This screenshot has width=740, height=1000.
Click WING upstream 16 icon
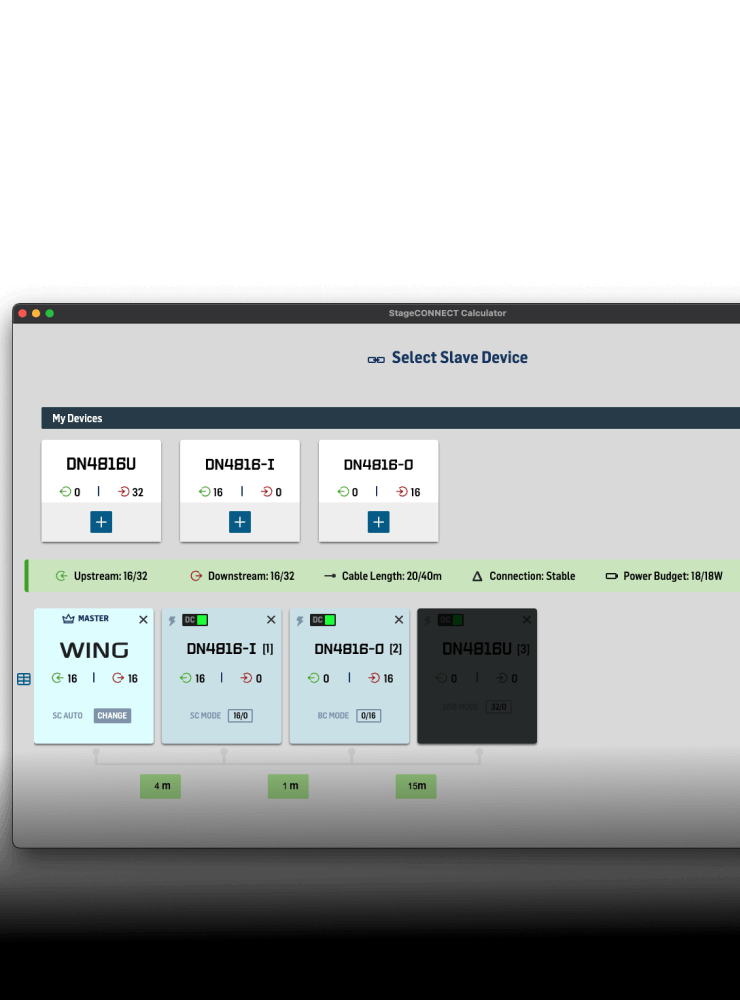(57, 678)
